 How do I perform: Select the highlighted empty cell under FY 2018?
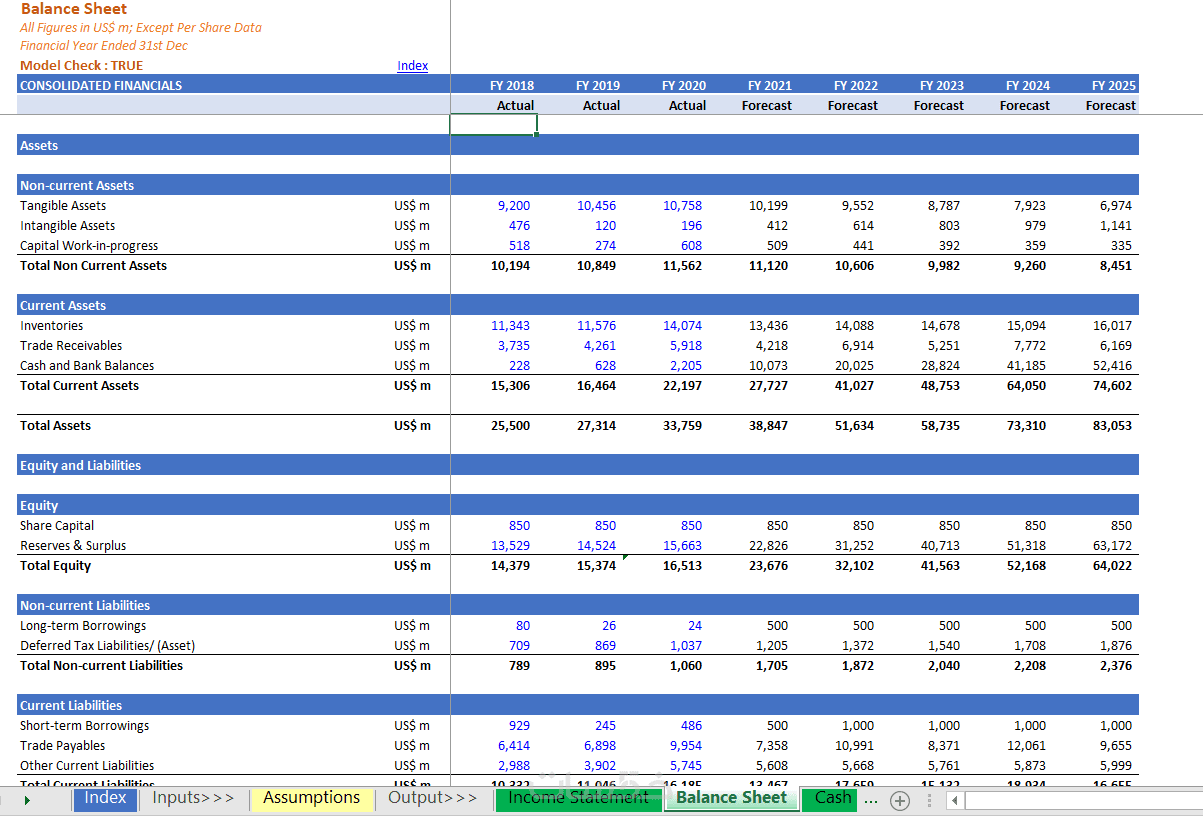tap(494, 125)
